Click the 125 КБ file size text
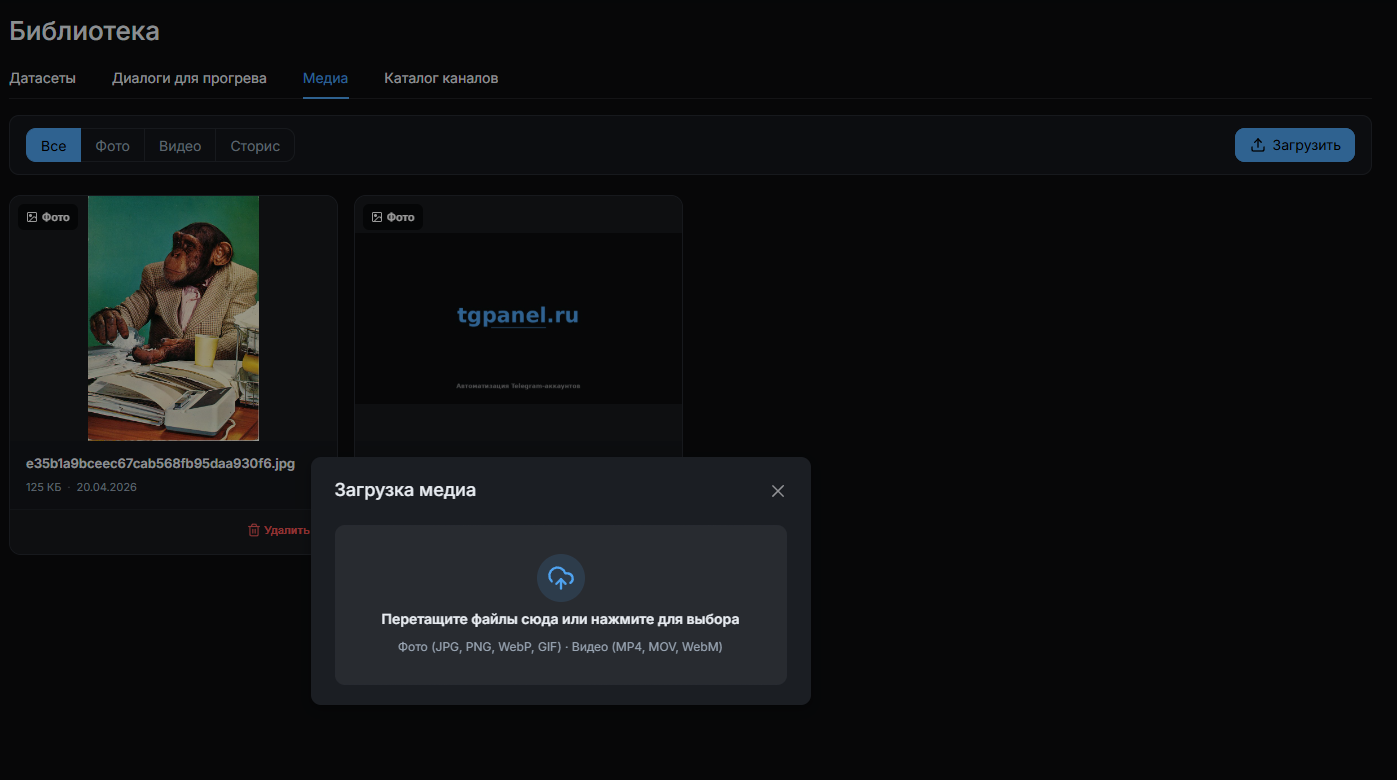The width and height of the screenshot is (1397, 780). click(44, 487)
